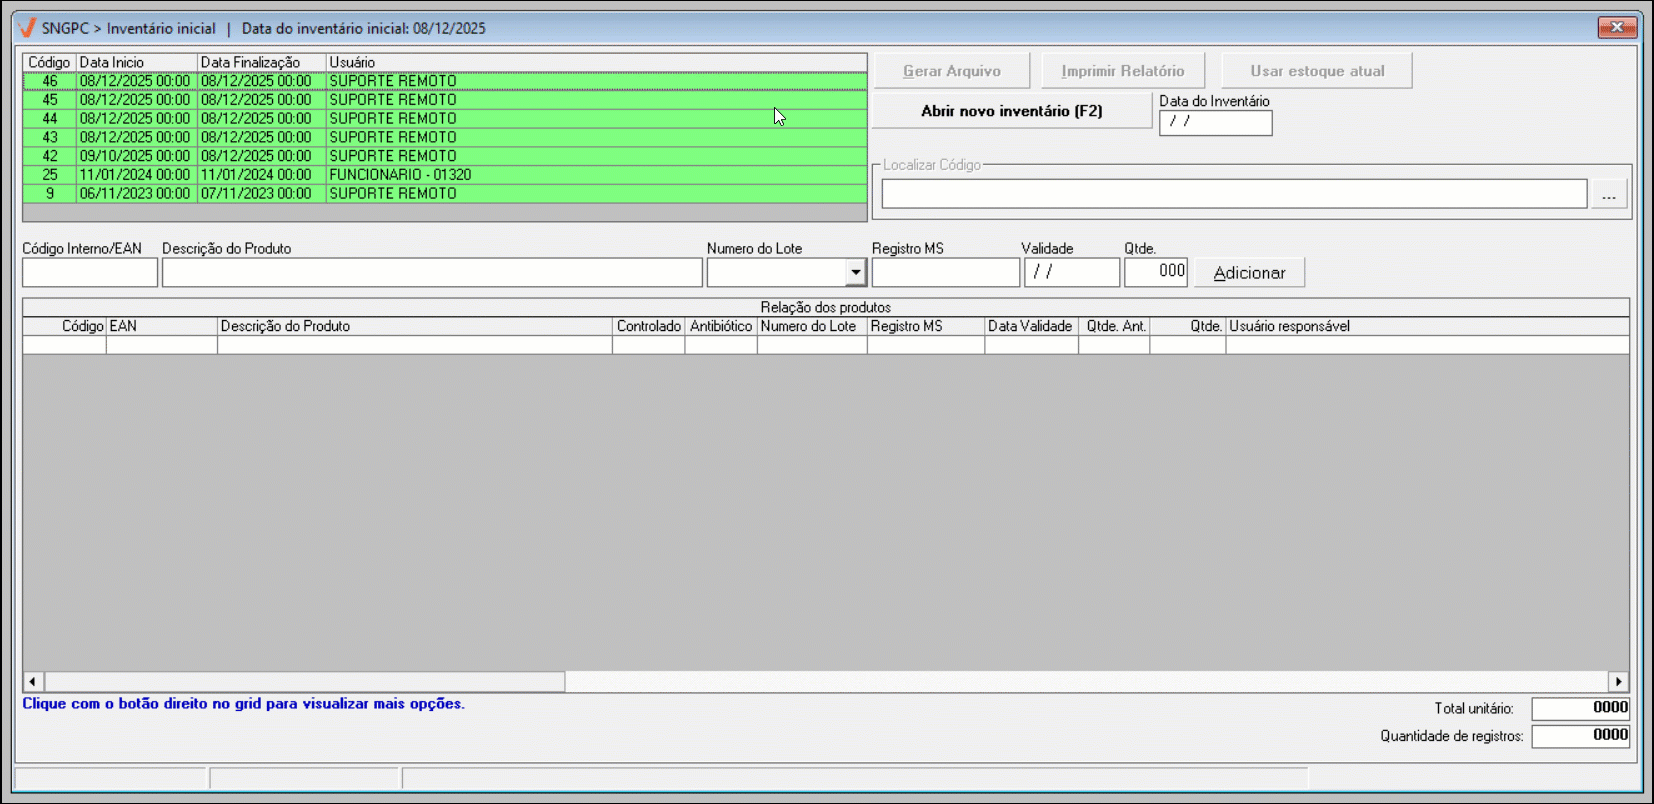The height and width of the screenshot is (804, 1654).
Task: Click Imprimir Relatório button
Action: click(1122, 71)
